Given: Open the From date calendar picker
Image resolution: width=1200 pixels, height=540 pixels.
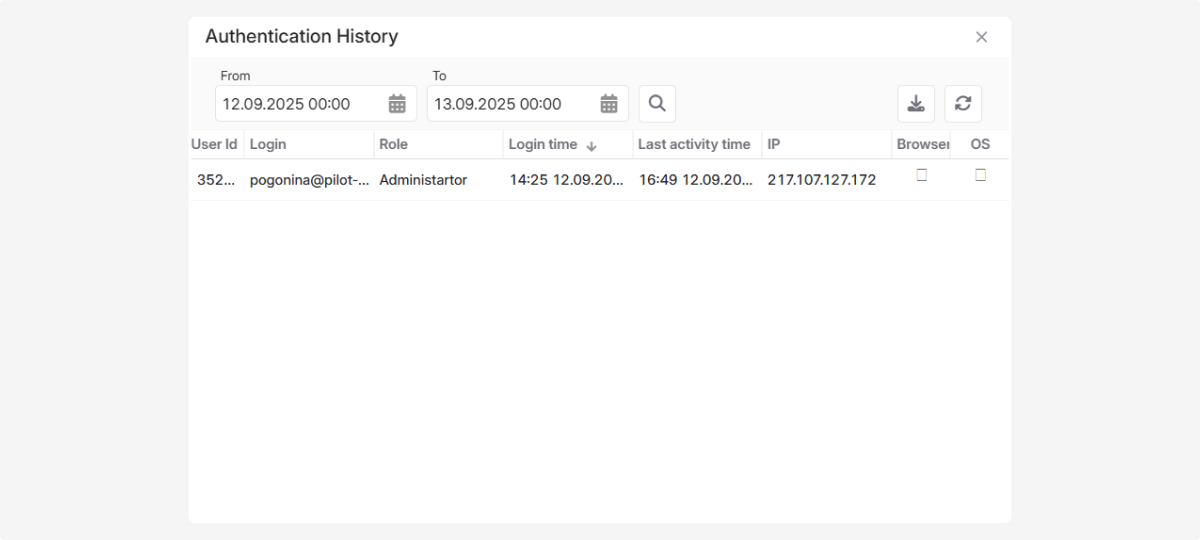Looking at the screenshot, I should [397, 104].
